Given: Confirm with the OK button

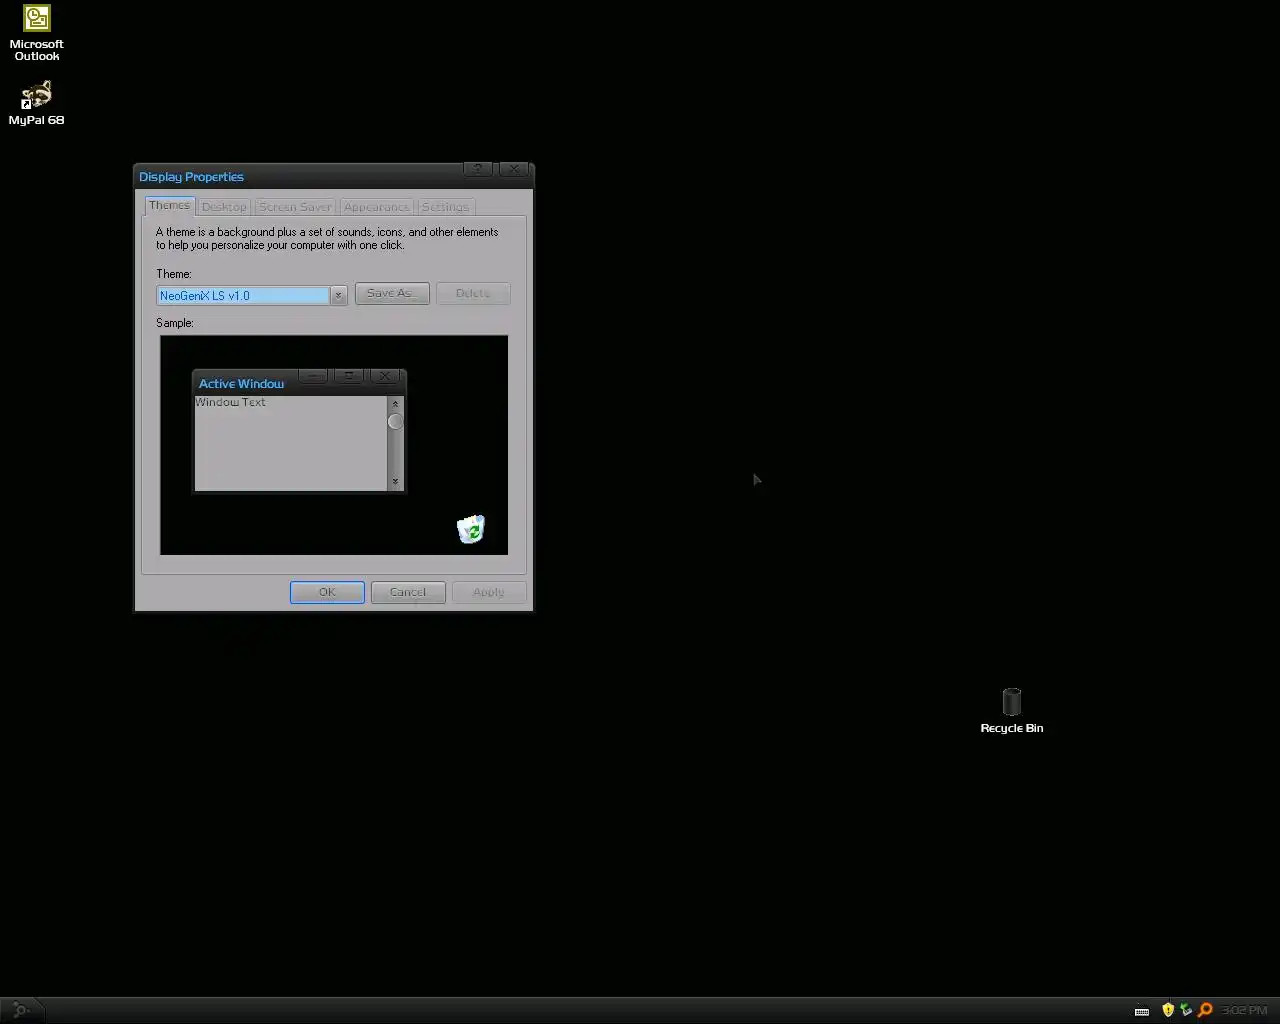Looking at the screenshot, I should pyautogui.click(x=327, y=592).
